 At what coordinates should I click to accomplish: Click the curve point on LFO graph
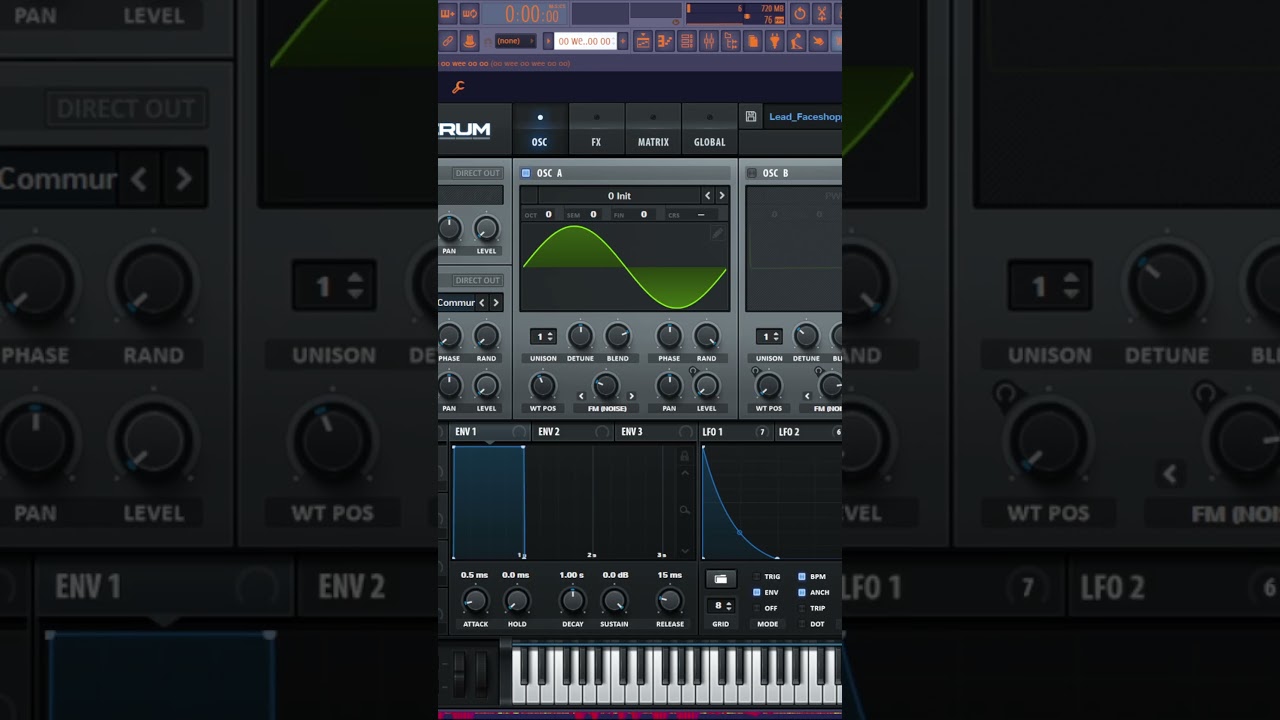click(x=740, y=532)
